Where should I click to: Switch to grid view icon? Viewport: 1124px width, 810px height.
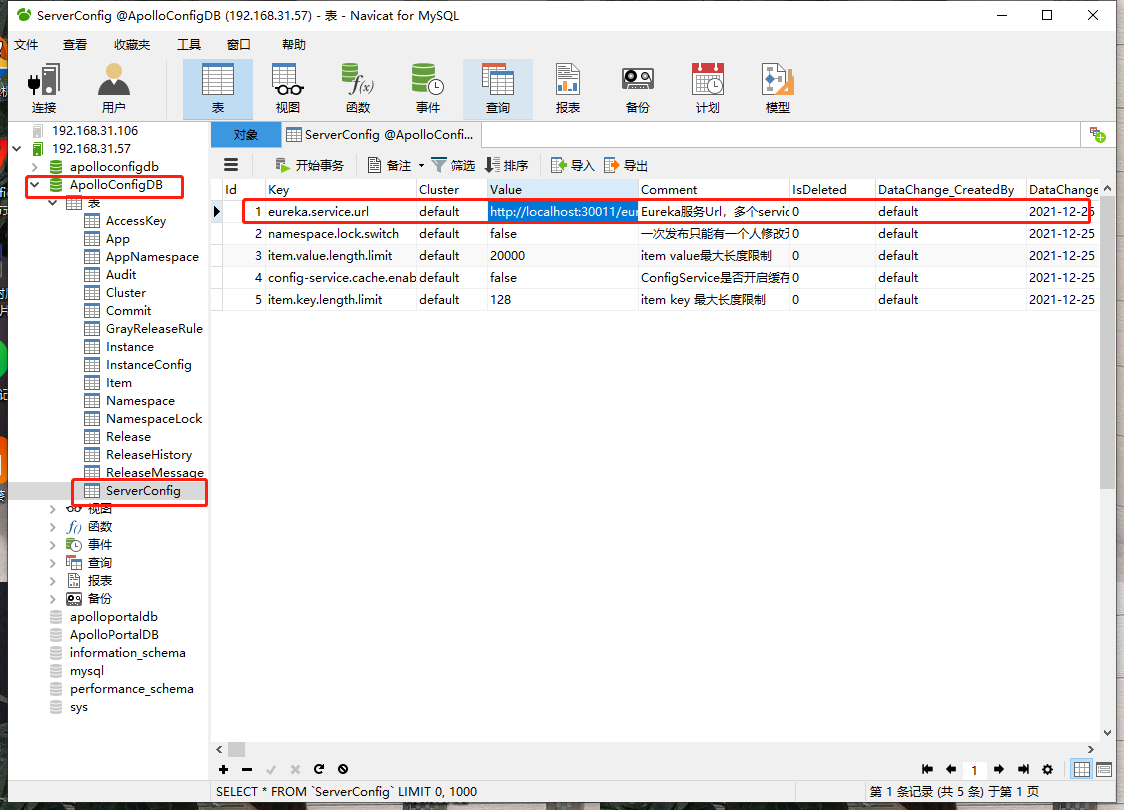[x=1081, y=769]
